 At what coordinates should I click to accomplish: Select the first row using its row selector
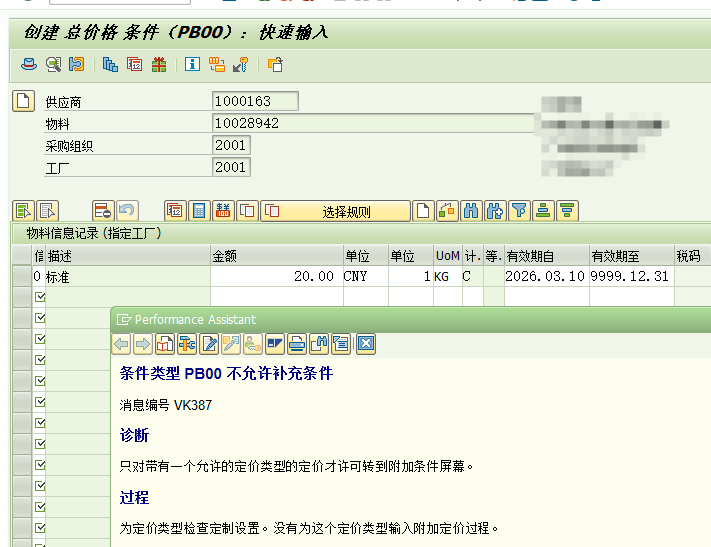click(x=21, y=276)
